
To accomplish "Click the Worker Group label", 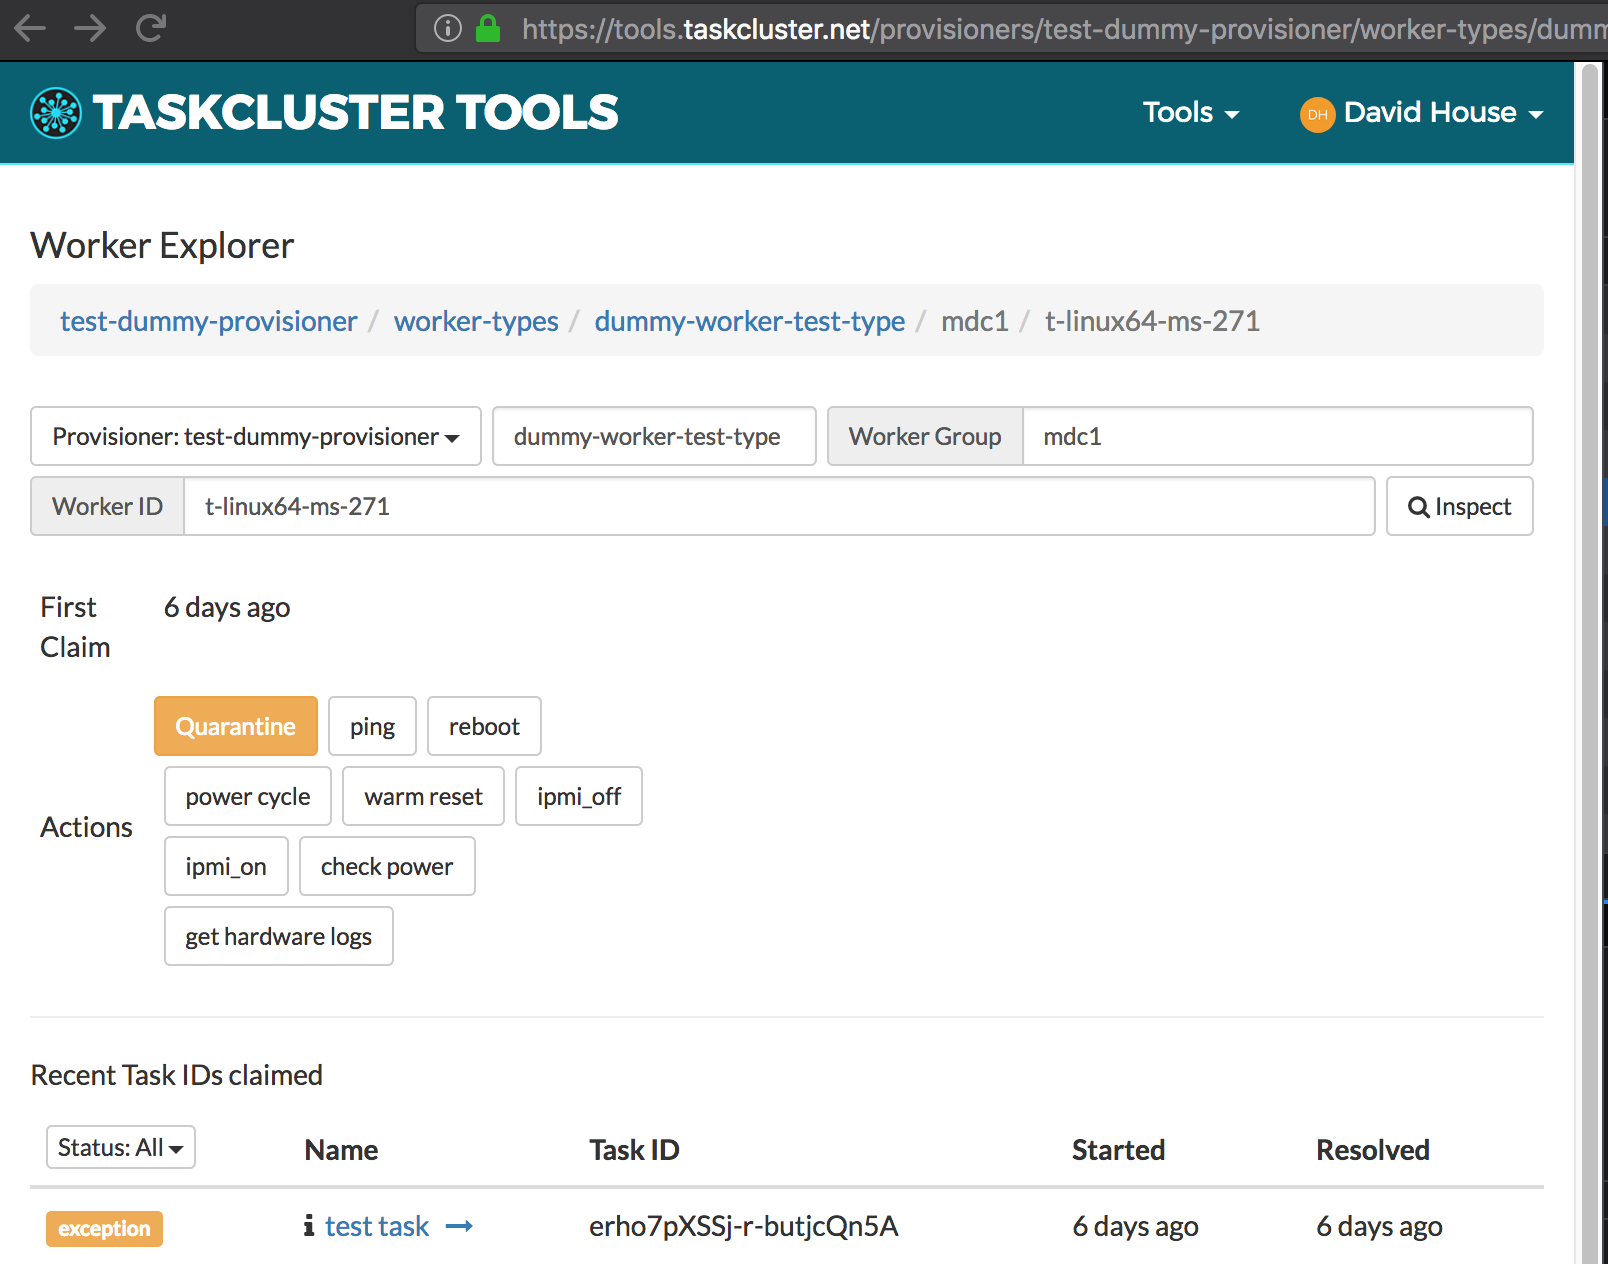I will click(925, 436).
